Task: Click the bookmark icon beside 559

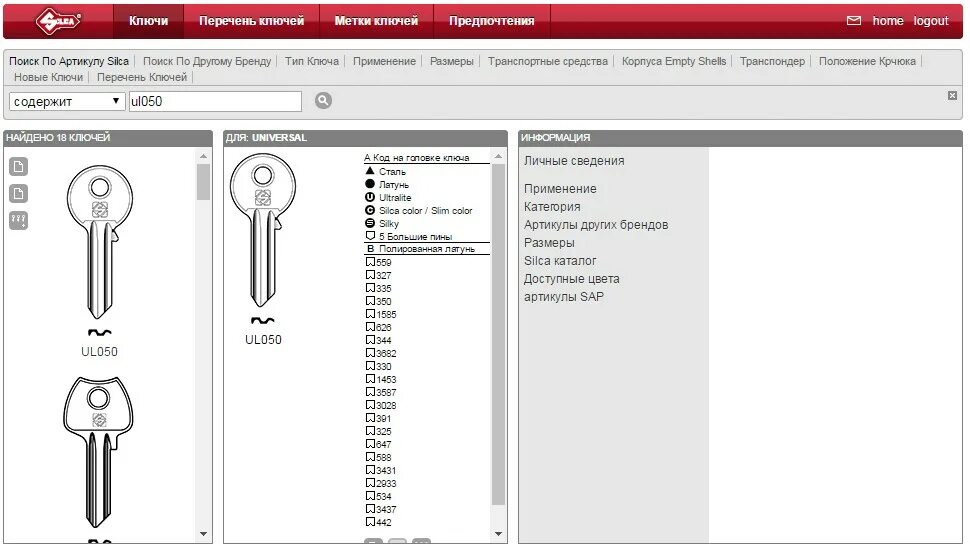Action: 371,262
